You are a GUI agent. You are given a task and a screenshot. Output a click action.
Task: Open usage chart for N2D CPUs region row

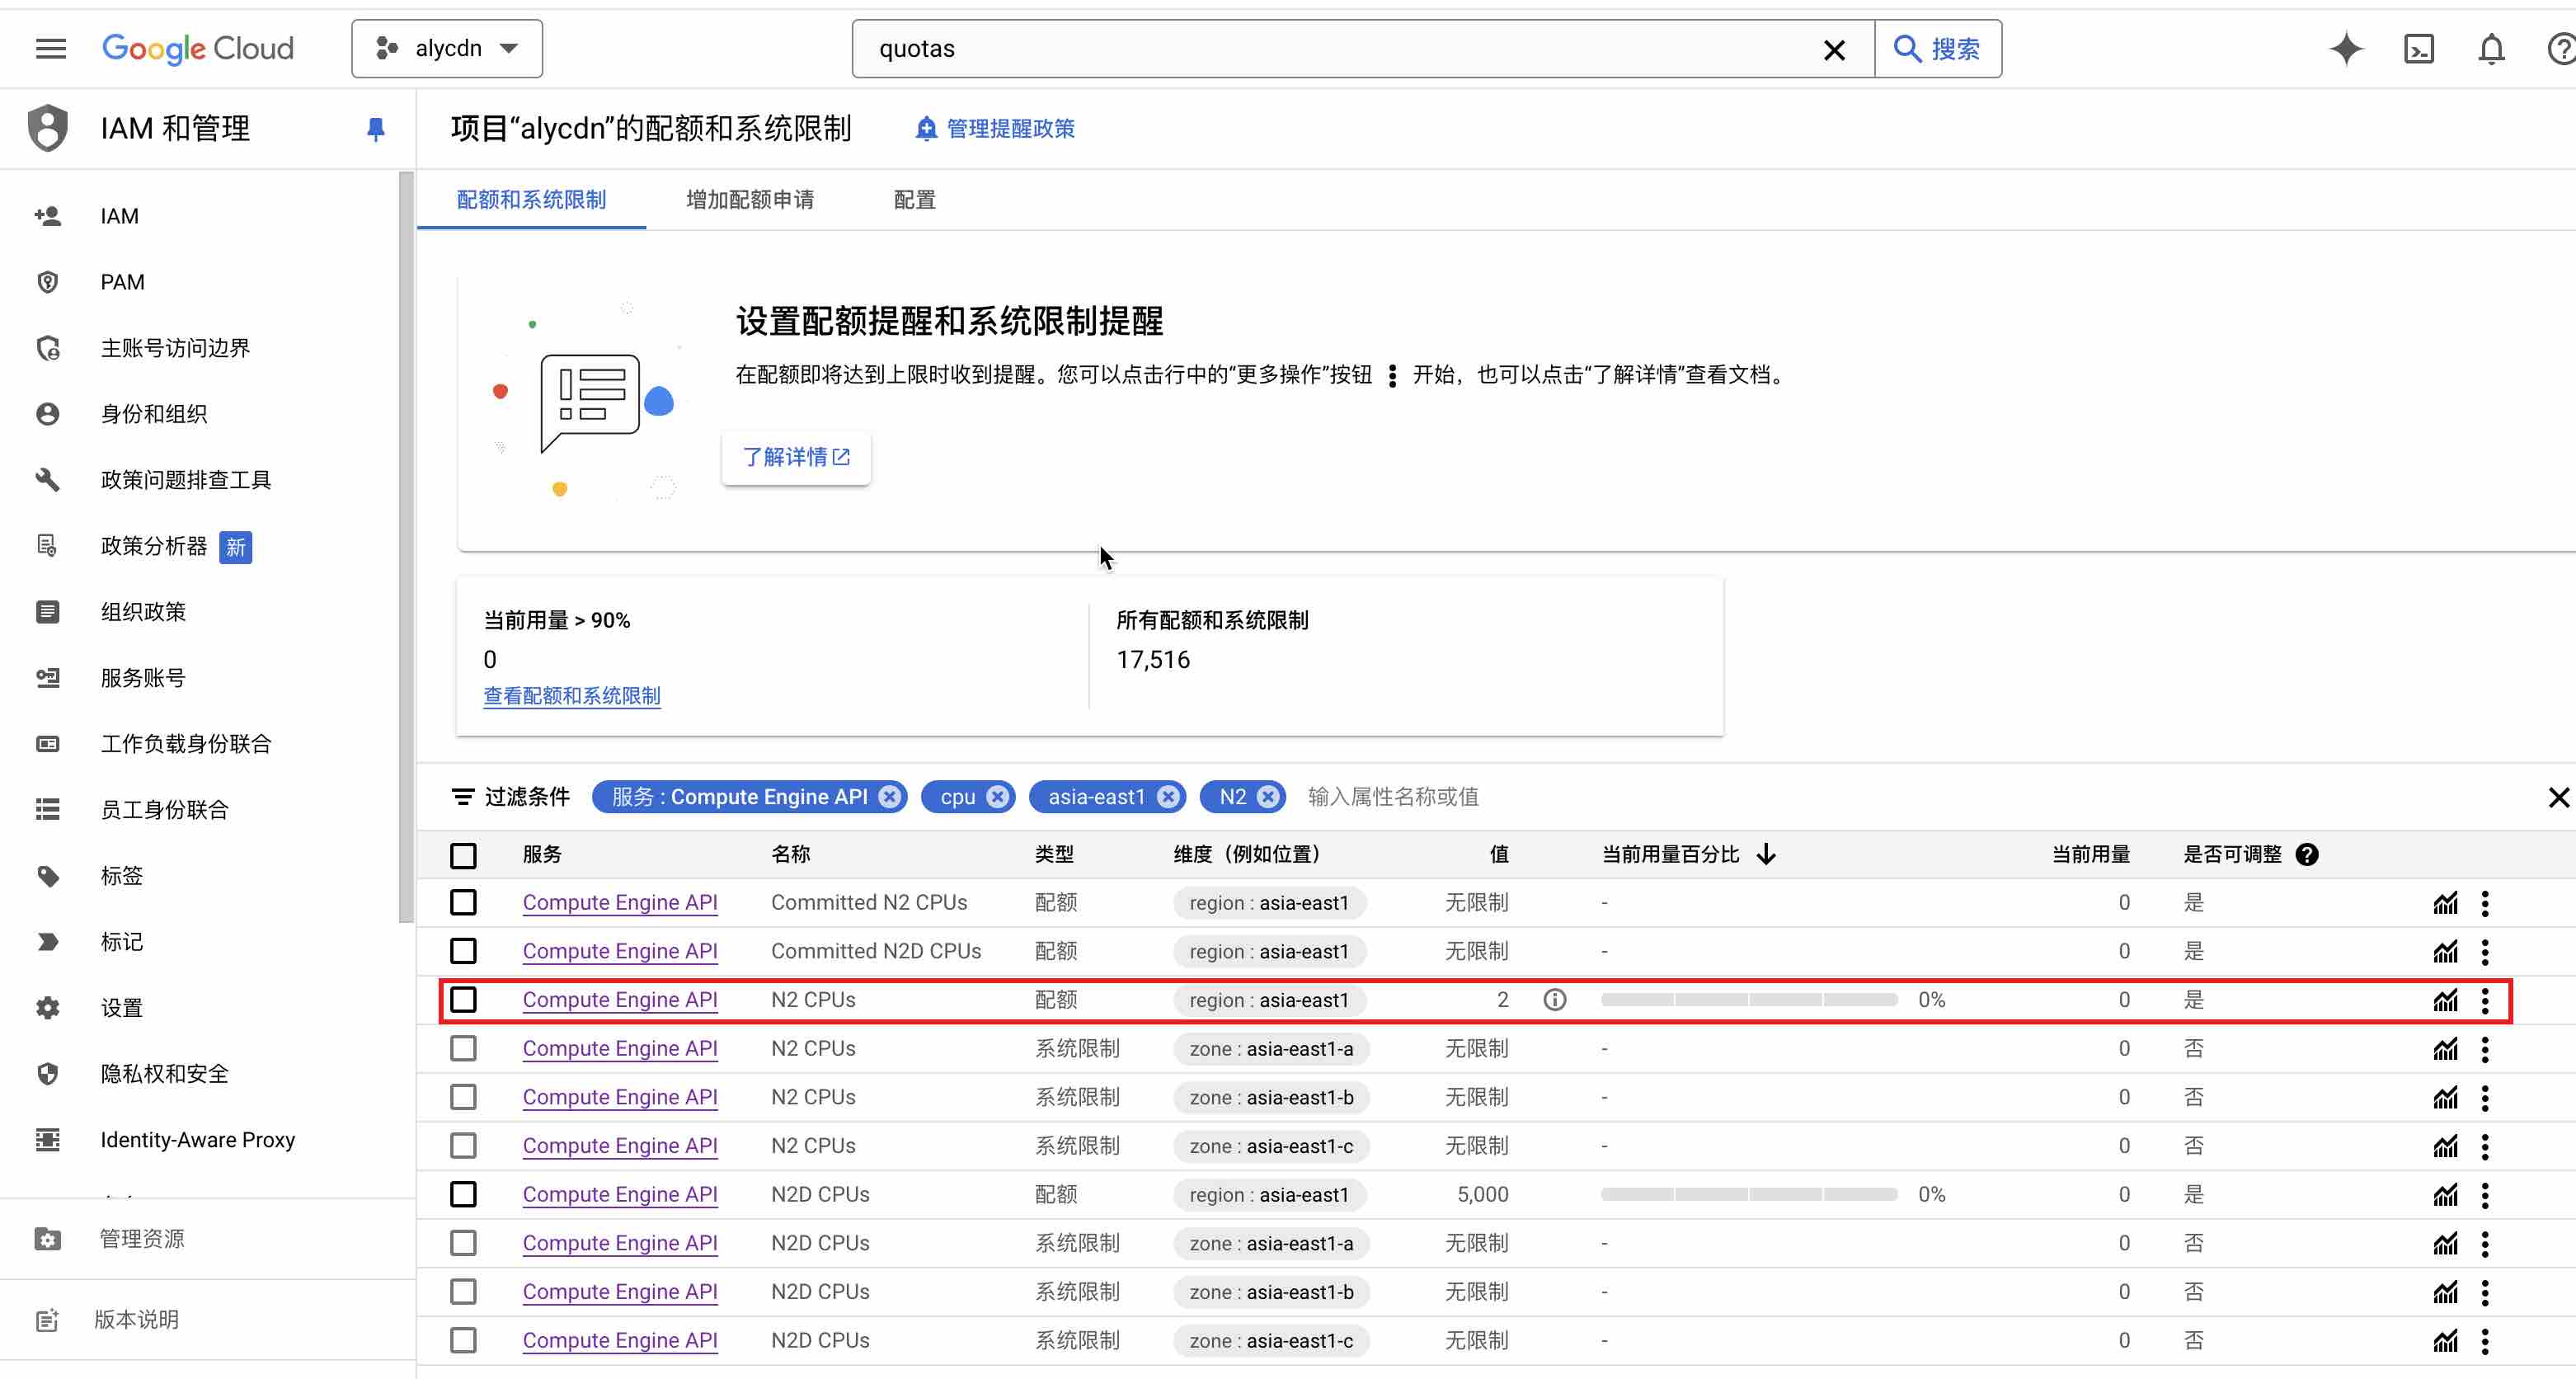[2445, 1195]
